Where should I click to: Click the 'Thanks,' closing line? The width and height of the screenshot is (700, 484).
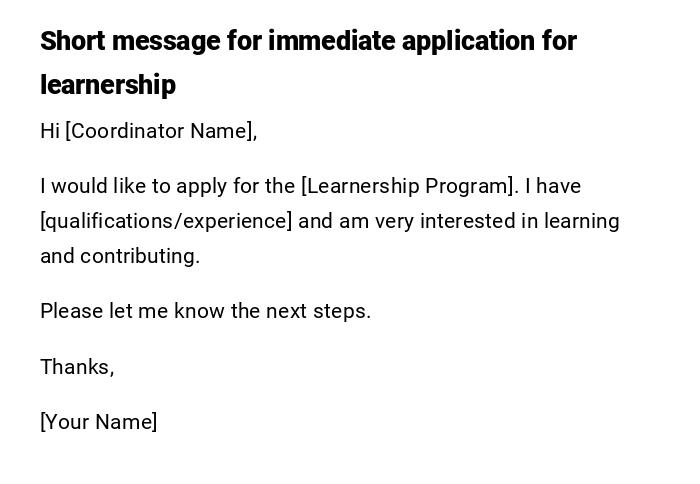[77, 367]
